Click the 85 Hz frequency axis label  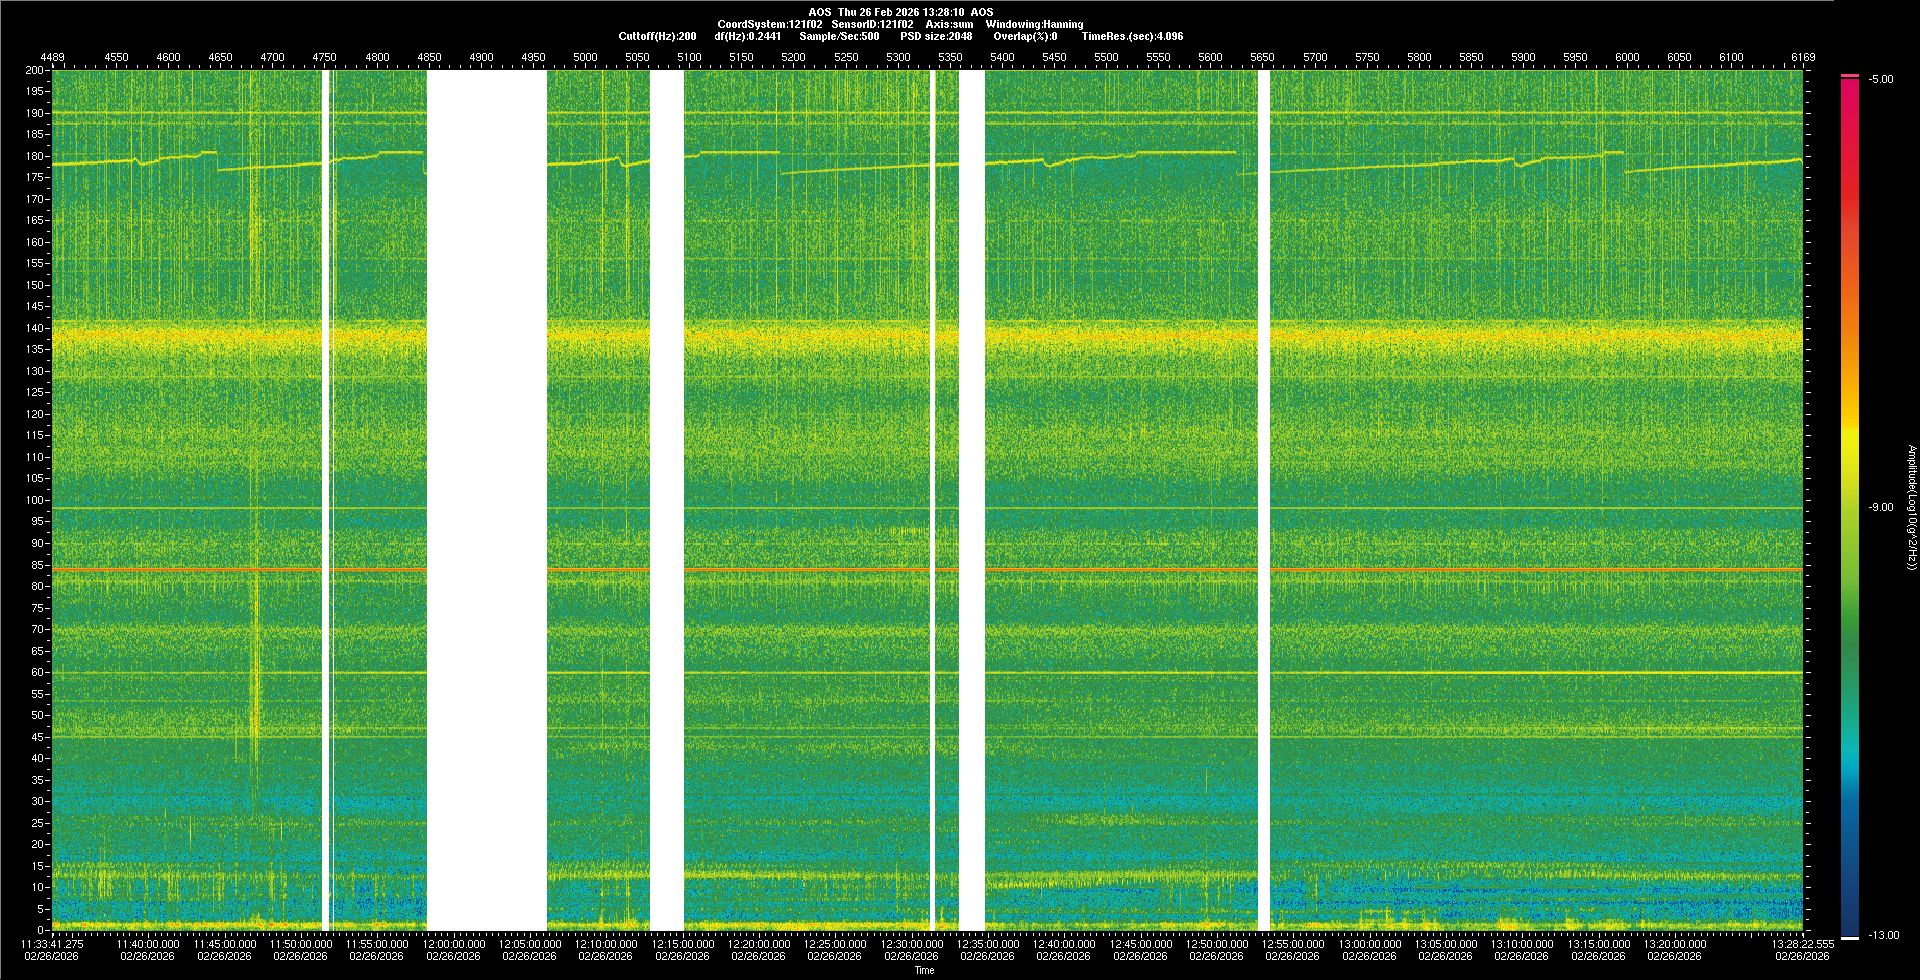point(36,565)
